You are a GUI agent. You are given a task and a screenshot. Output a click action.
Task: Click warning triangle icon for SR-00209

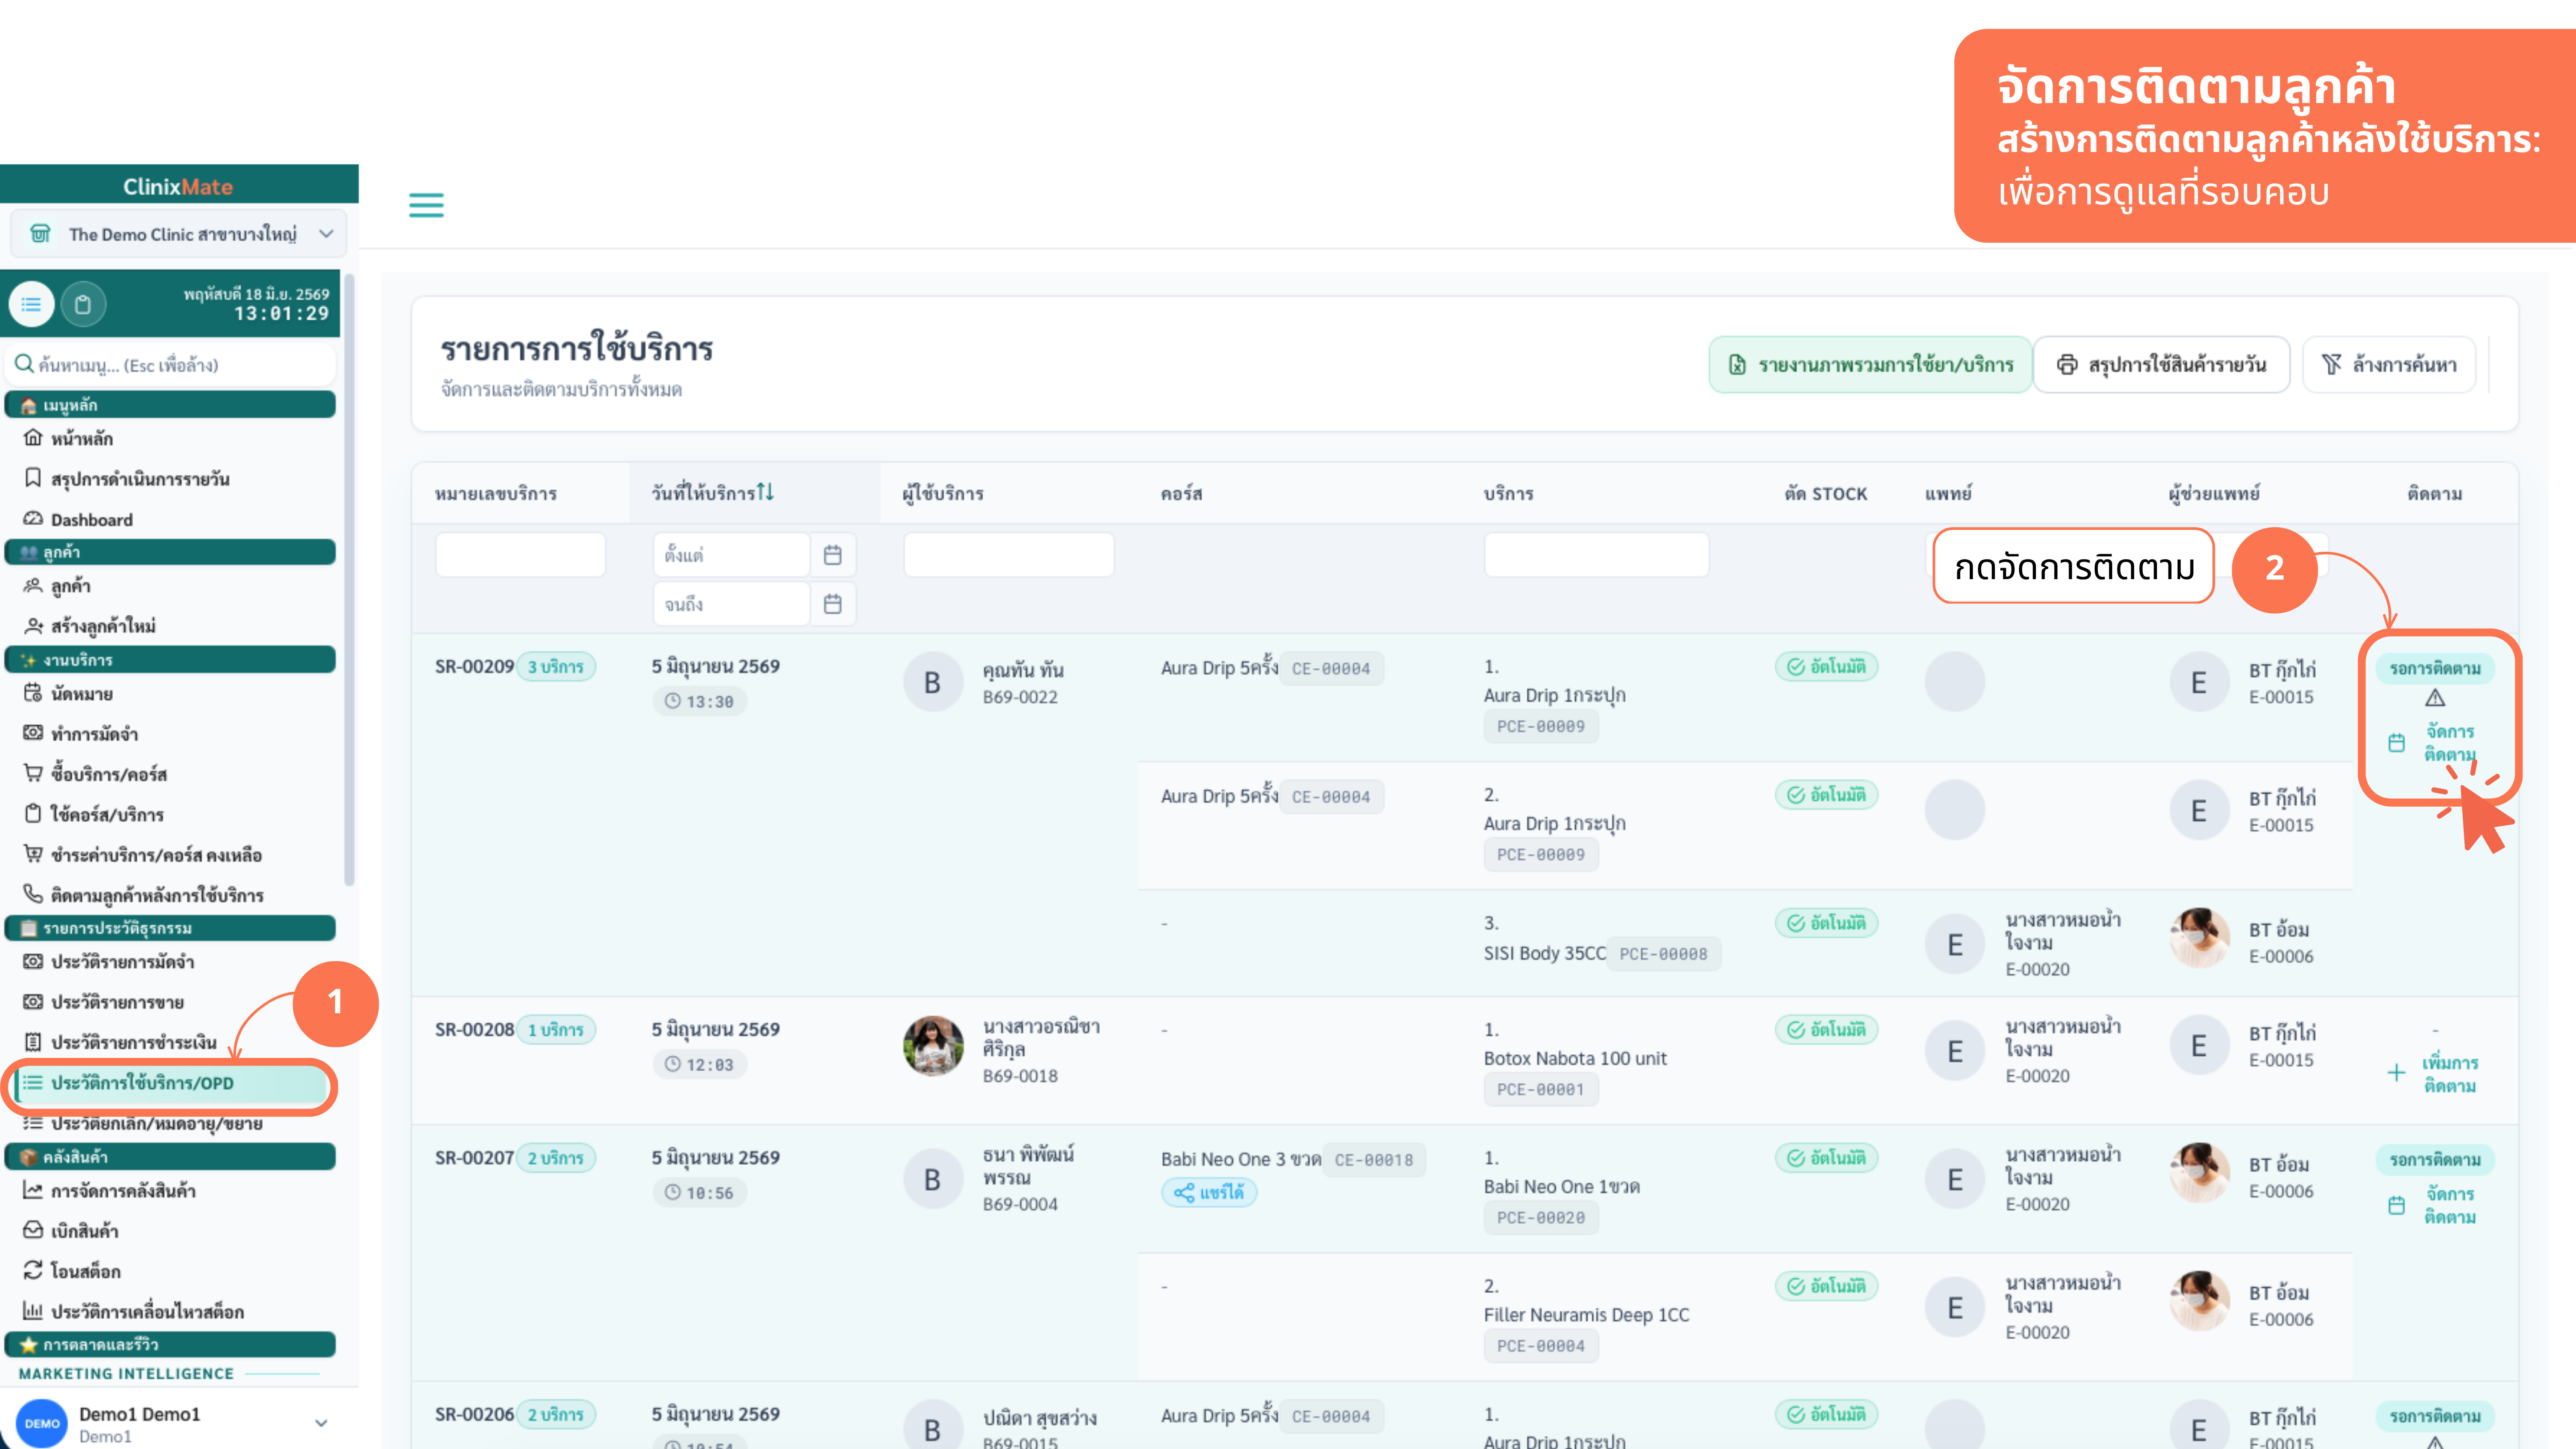(2435, 698)
